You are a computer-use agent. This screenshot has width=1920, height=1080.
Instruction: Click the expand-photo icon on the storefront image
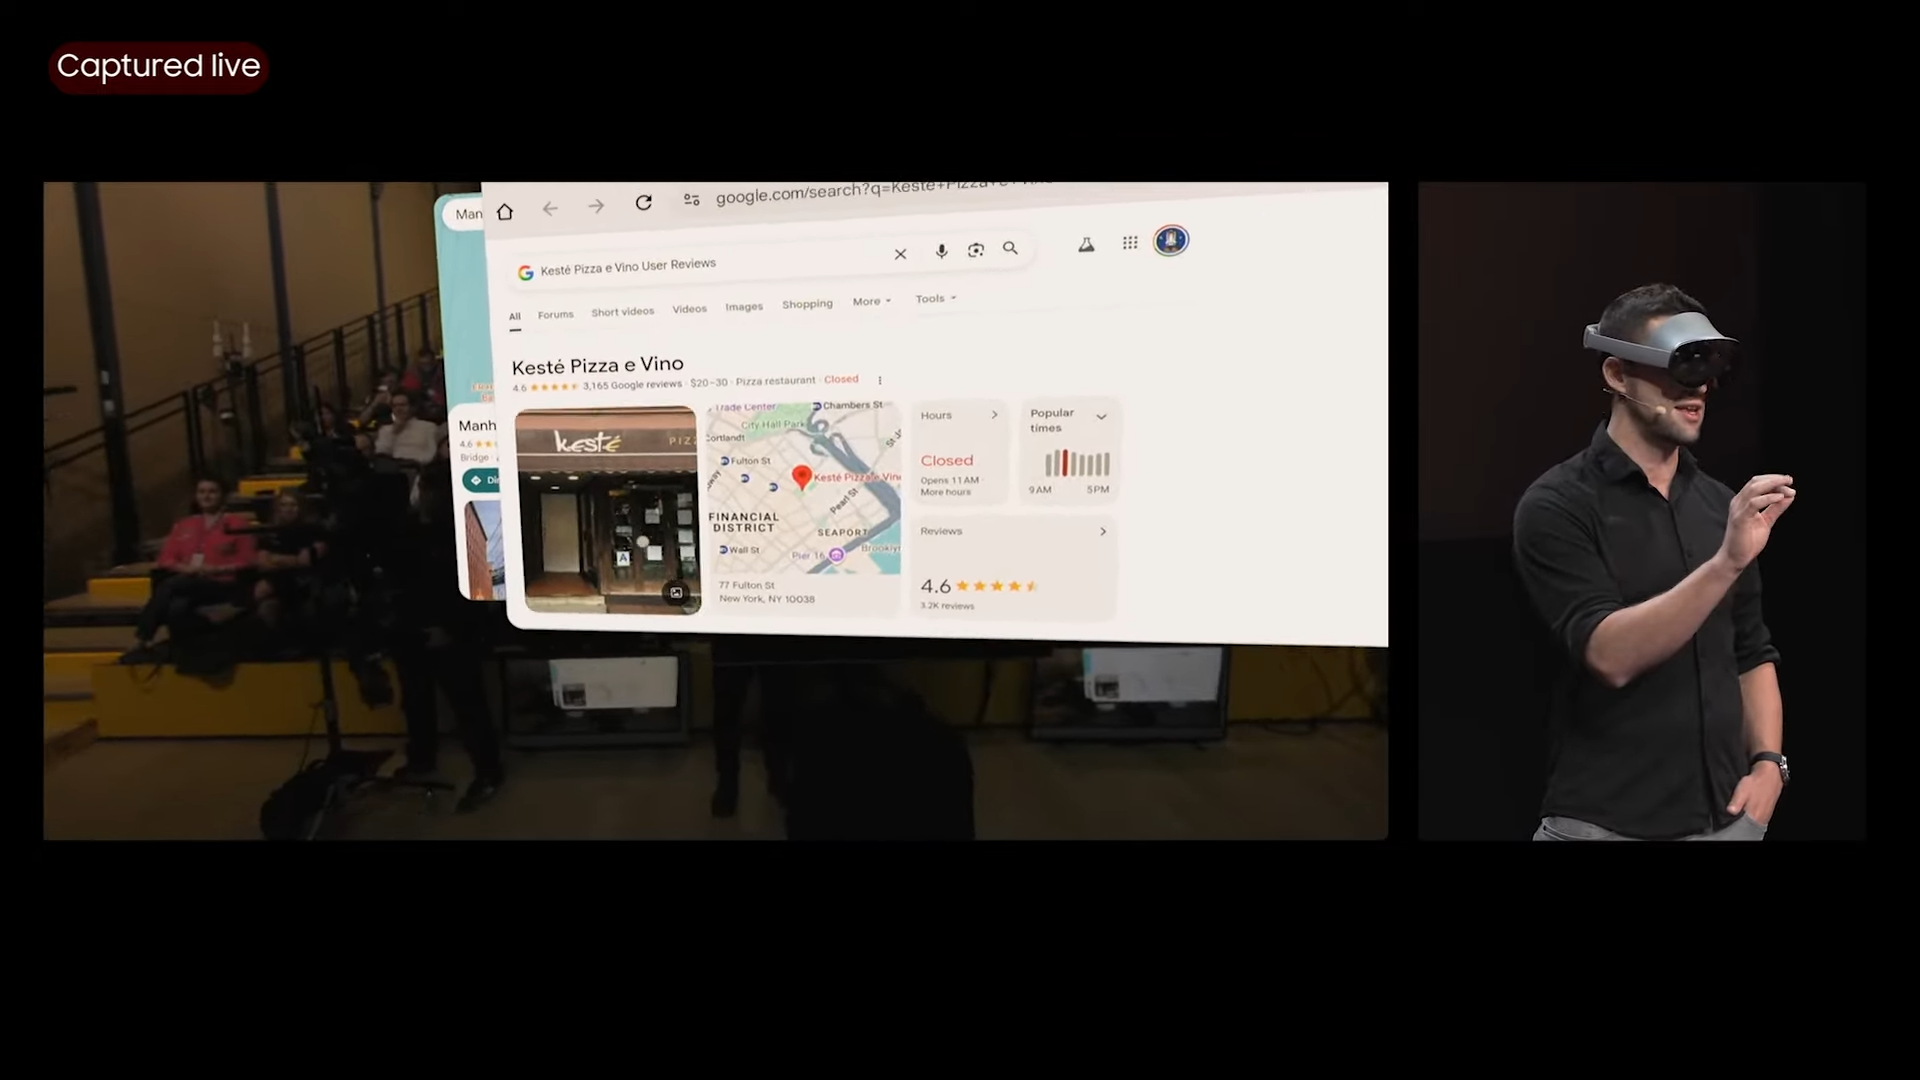(676, 593)
